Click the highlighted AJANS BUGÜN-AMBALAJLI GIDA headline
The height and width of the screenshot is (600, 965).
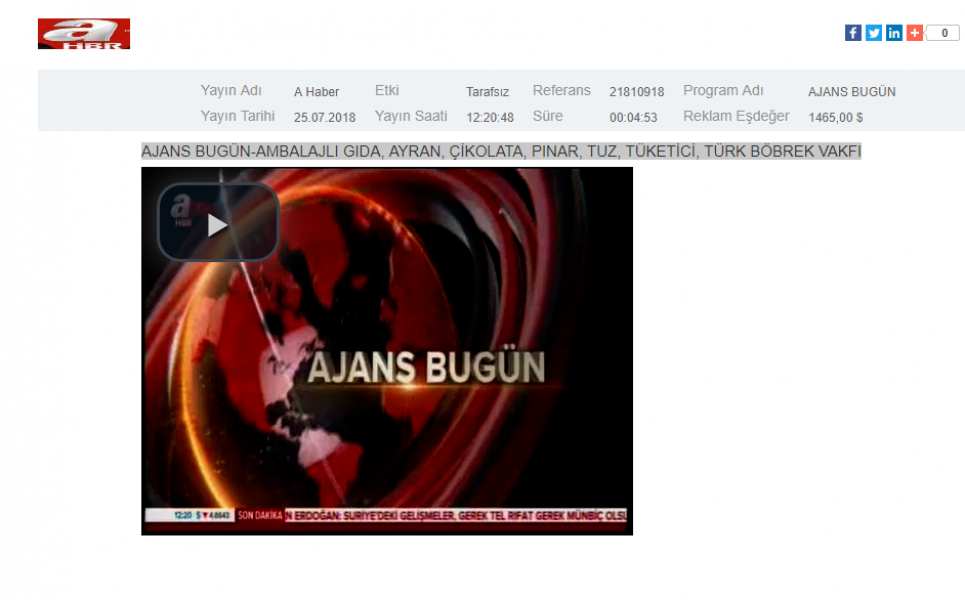501,151
